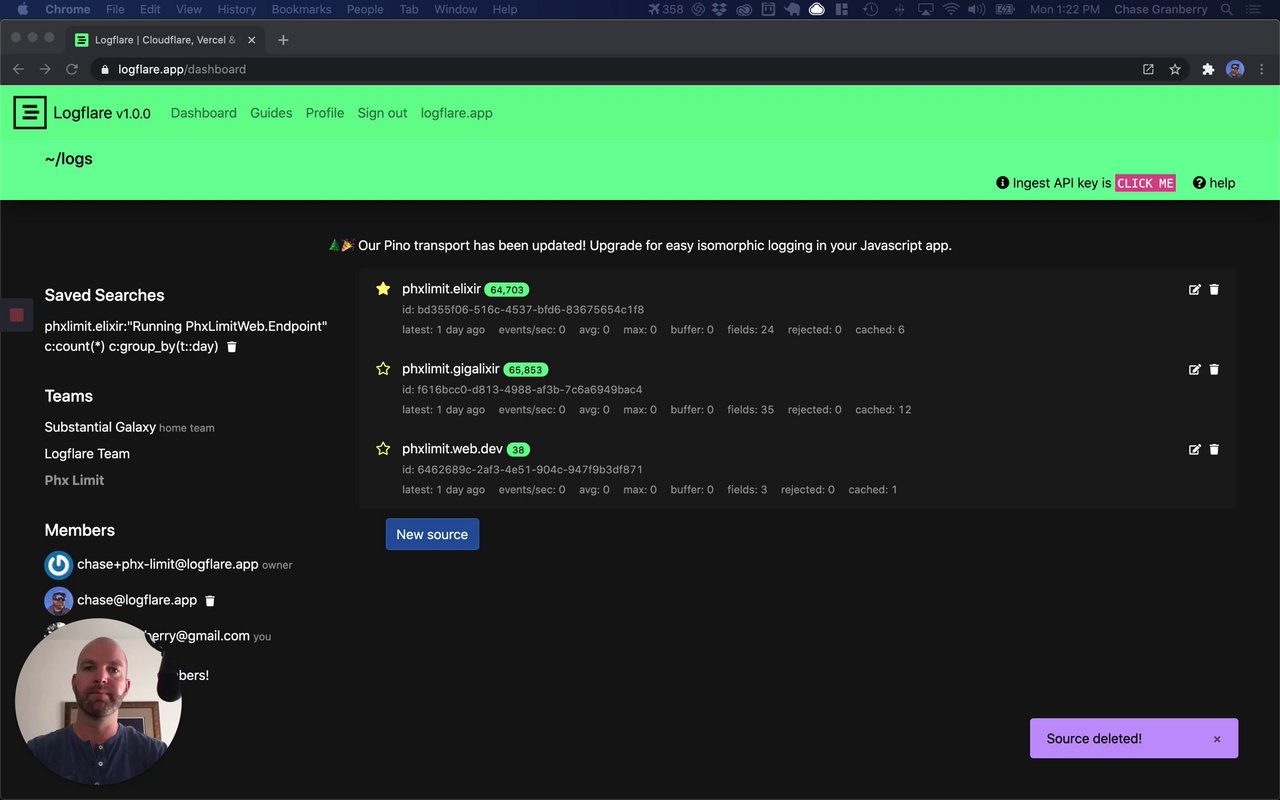
Task: Click the Pino transport update announcement
Action: 640,245
